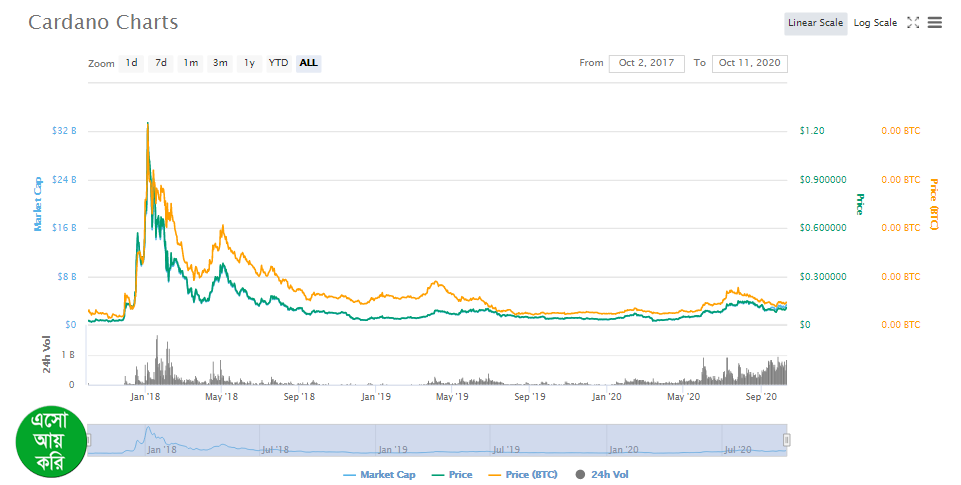Click the green Bengali logo badge
This screenshot has width=961, height=485.
click(48, 440)
